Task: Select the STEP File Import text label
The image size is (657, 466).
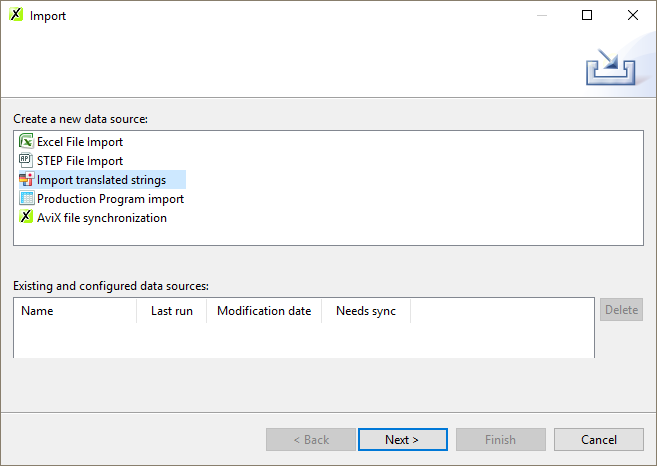Action: [x=80, y=161]
